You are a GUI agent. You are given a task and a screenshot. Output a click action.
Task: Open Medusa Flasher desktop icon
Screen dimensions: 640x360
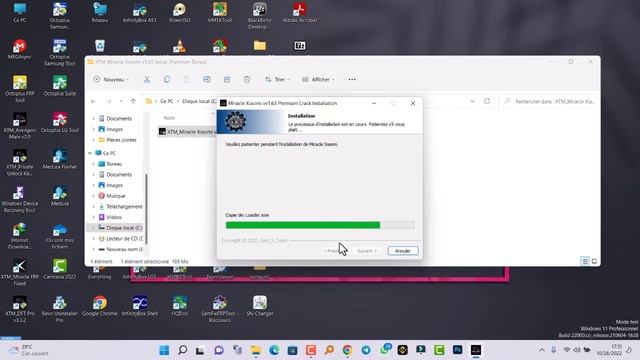point(60,159)
